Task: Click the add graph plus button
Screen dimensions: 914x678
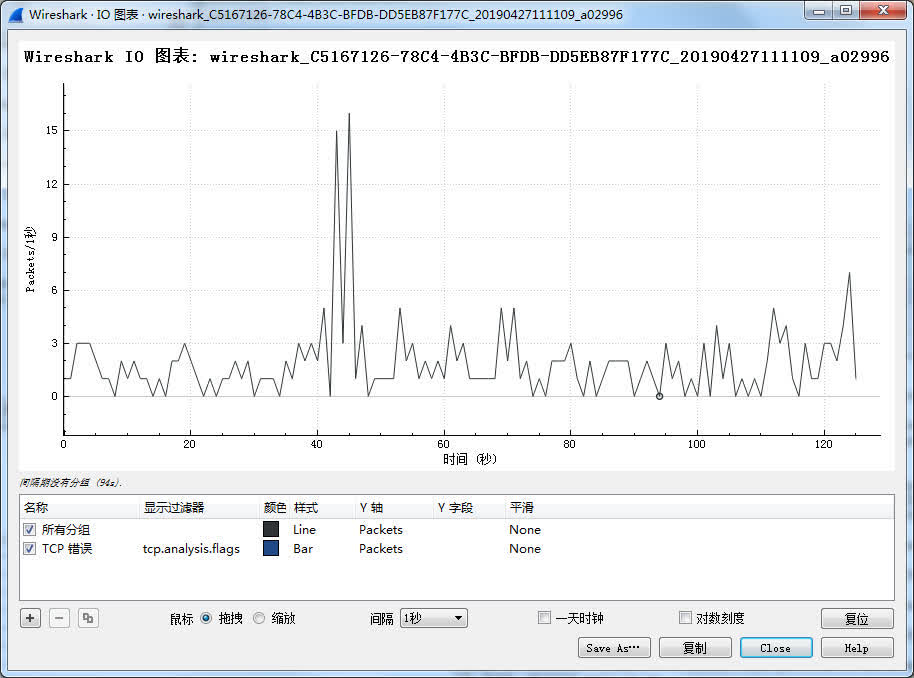Action: click(x=31, y=618)
